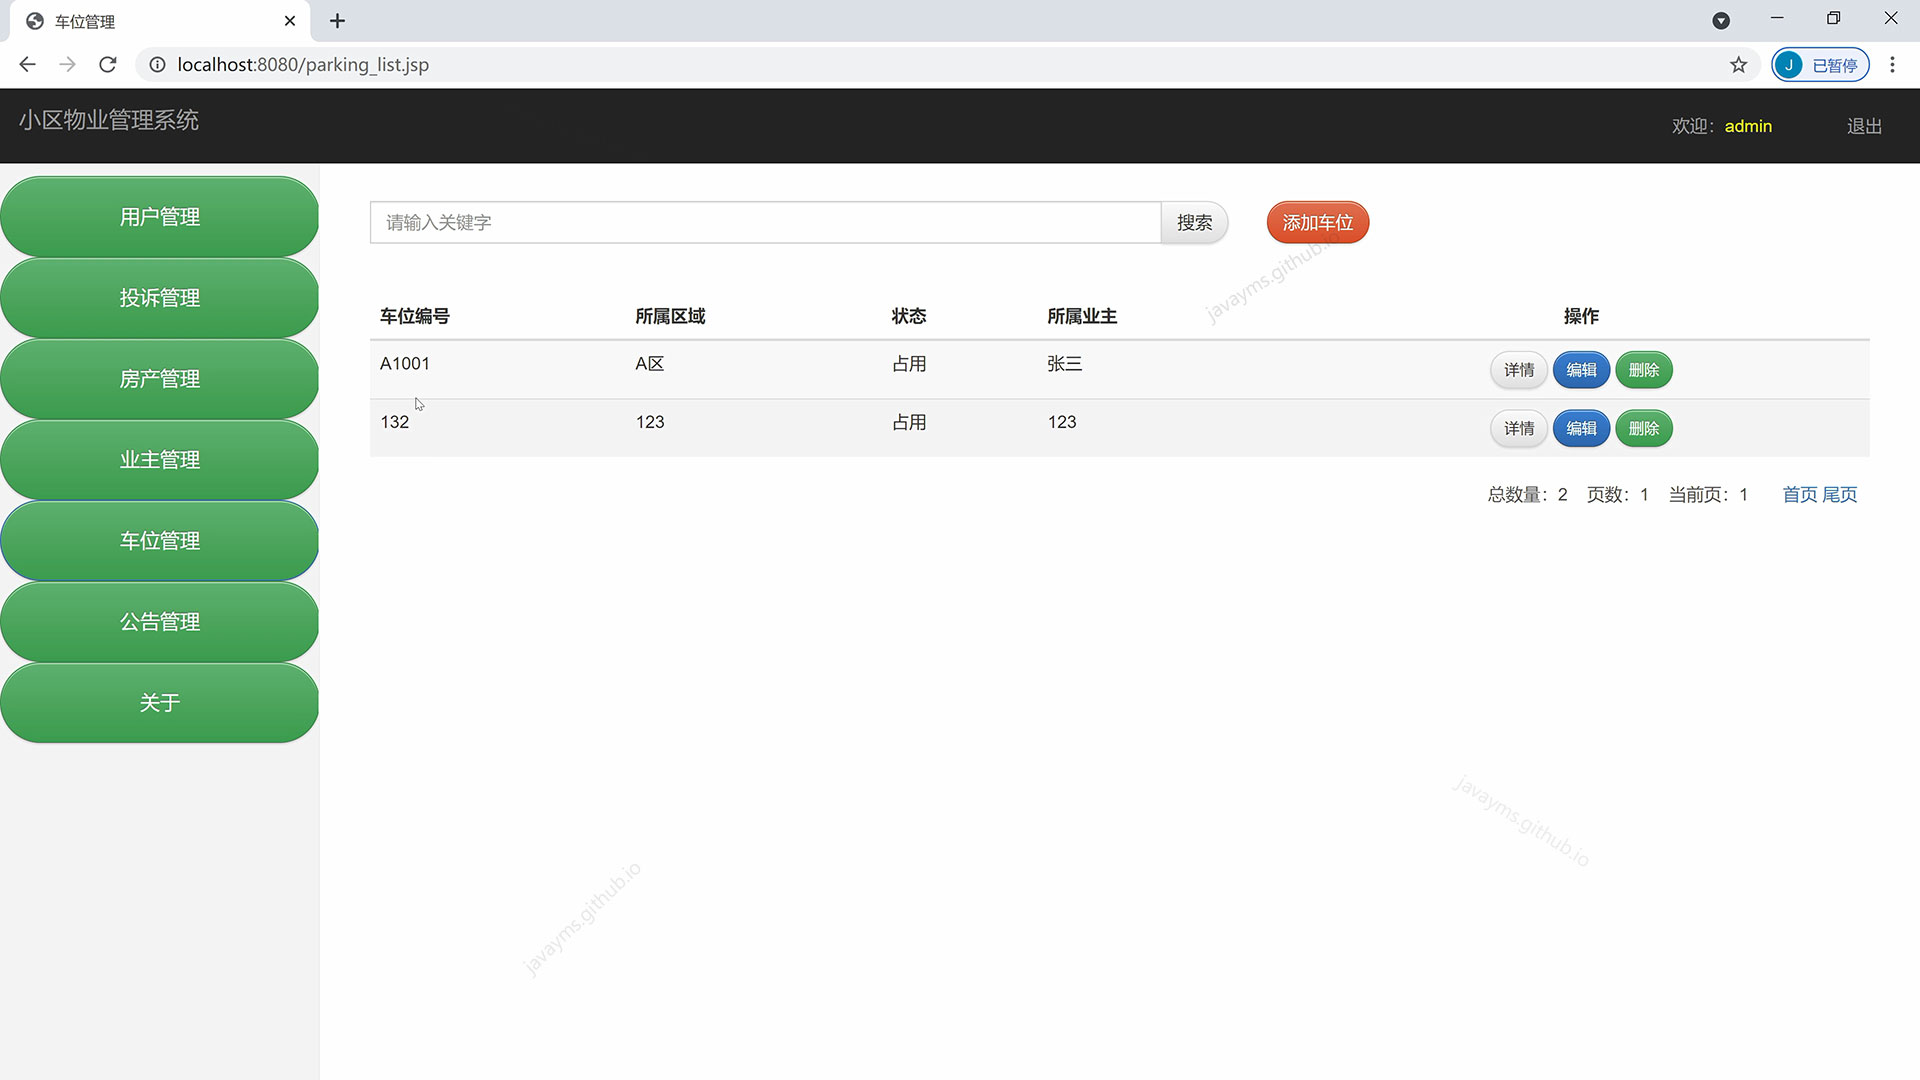Image resolution: width=1920 pixels, height=1080 pixels.
Task: Click the browser back arrow
Action: (x=27, y=64)
